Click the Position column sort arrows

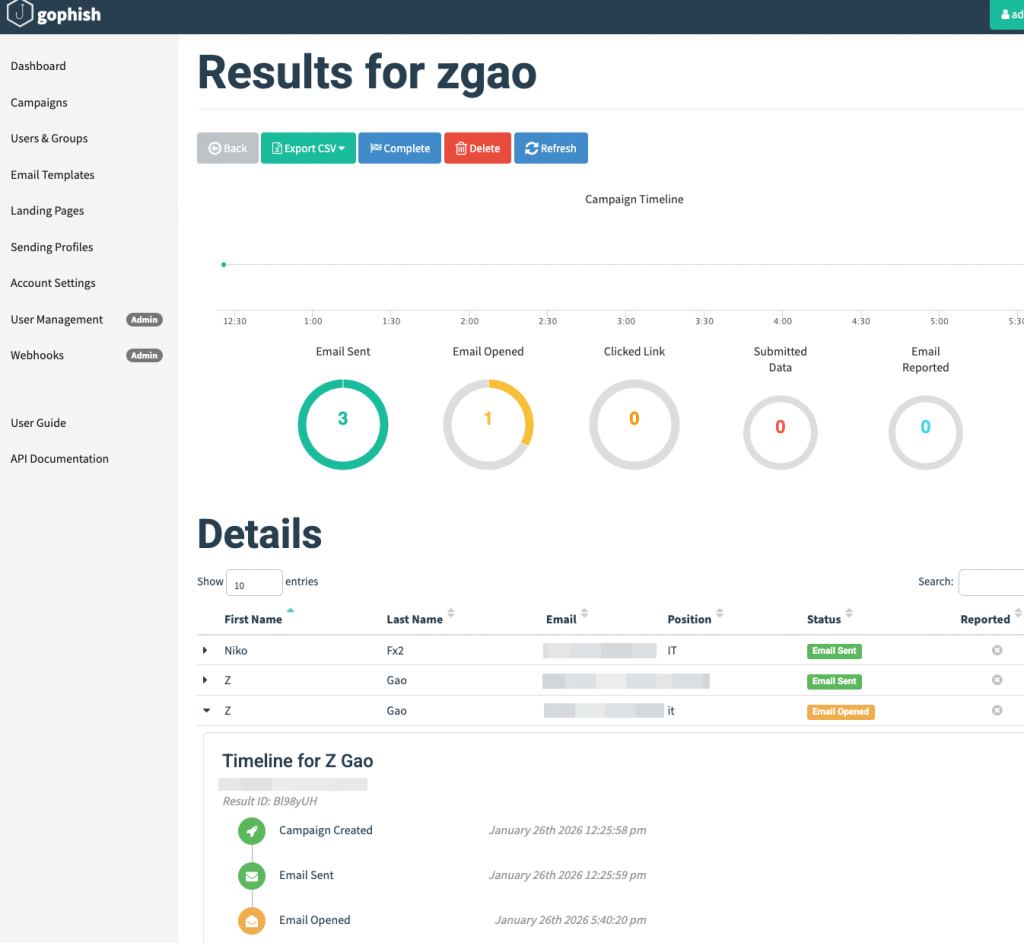coord(720,614)
